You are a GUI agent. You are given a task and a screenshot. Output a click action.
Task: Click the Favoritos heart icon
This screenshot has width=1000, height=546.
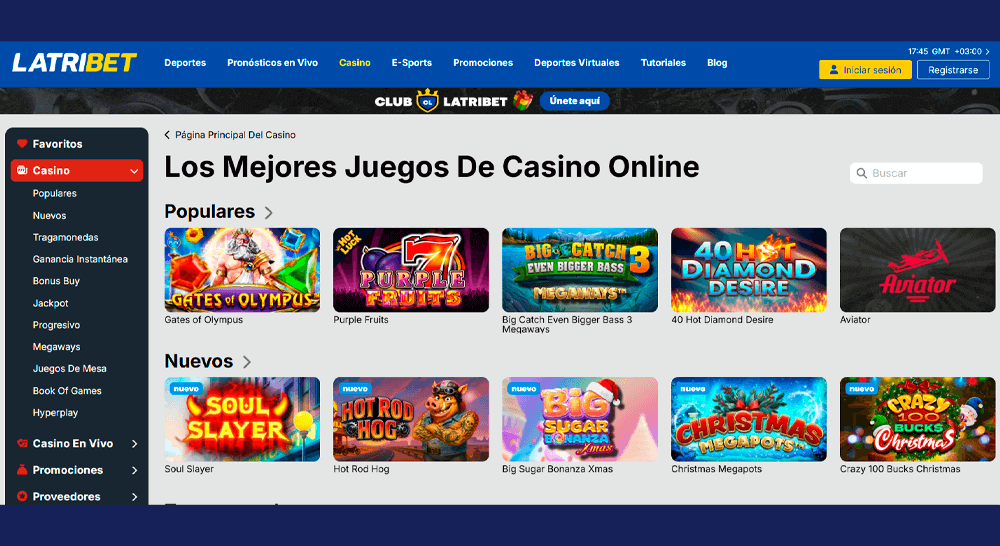[x=22, y=144]
